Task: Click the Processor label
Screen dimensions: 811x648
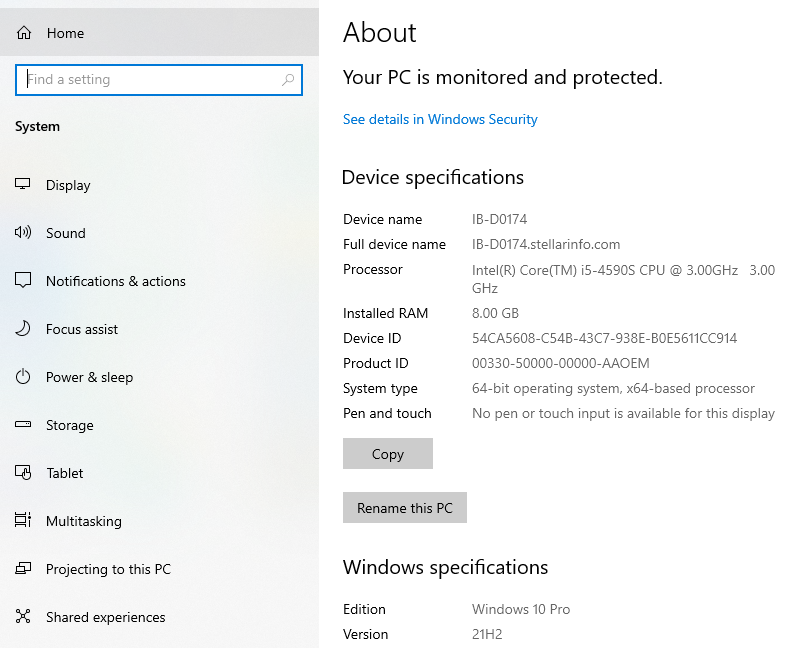Action: (372, 269)
